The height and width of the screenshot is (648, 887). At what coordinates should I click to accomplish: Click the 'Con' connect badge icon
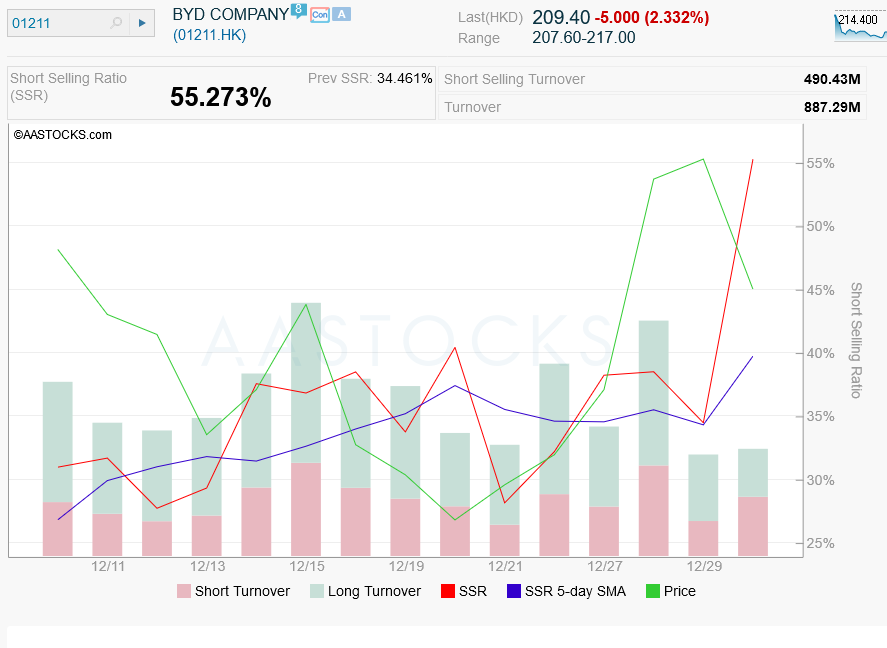(x=320, y=15)
